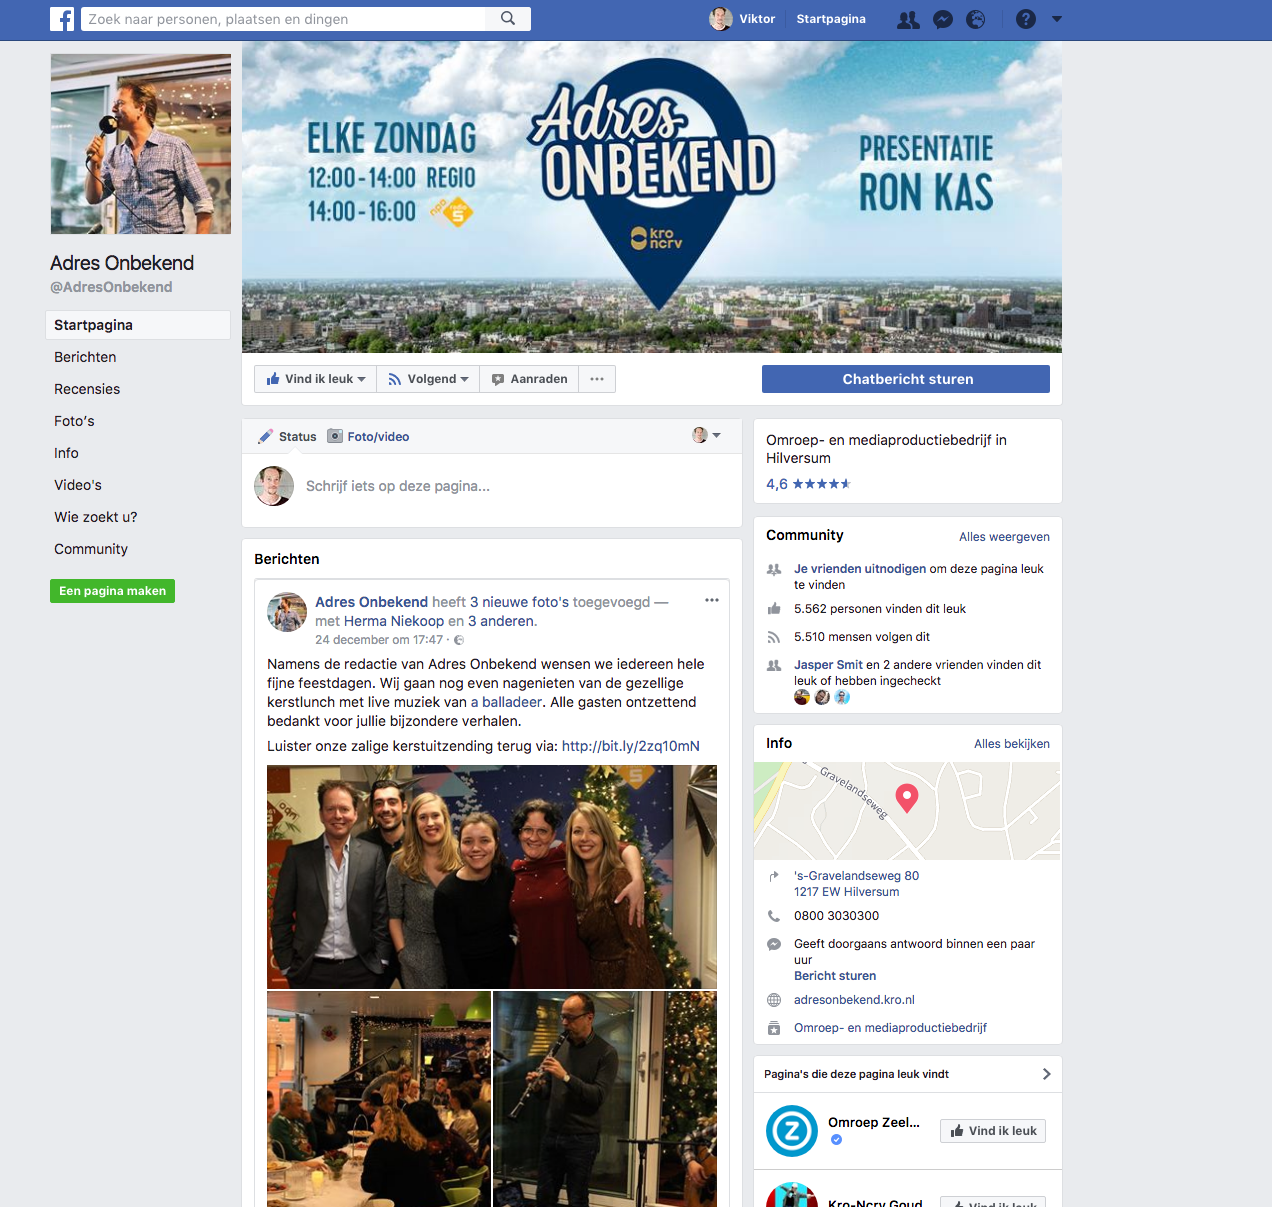The height and width of the screenshot is (1207, 1272).
Task: Open post-as identity selector dropdown
Action: tap(707, 435)
